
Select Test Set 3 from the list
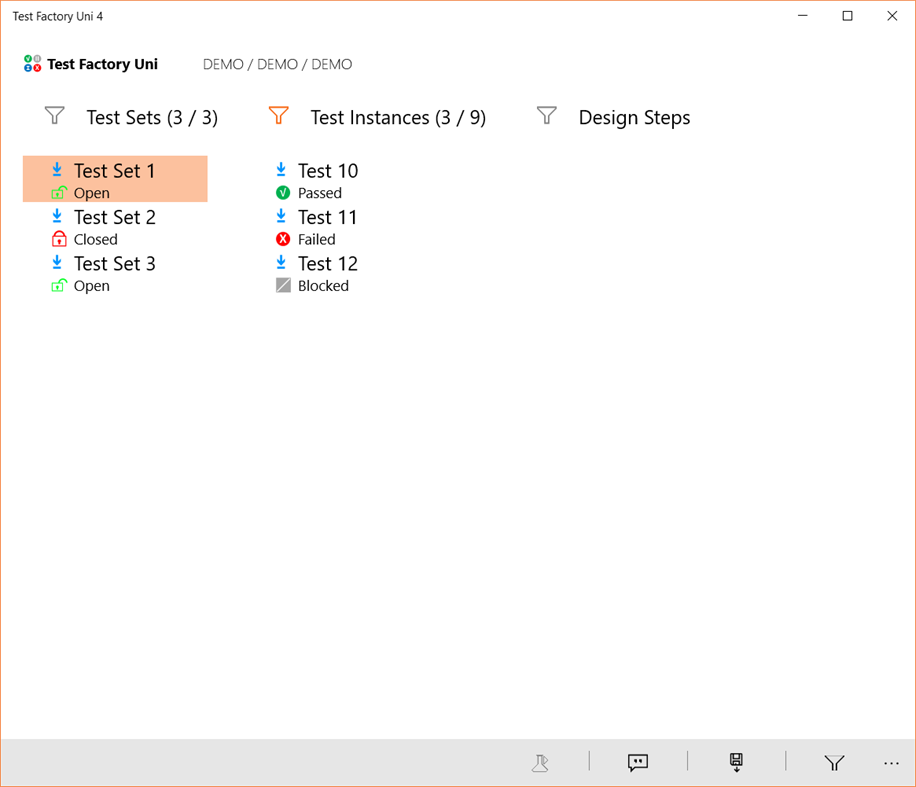114,263
